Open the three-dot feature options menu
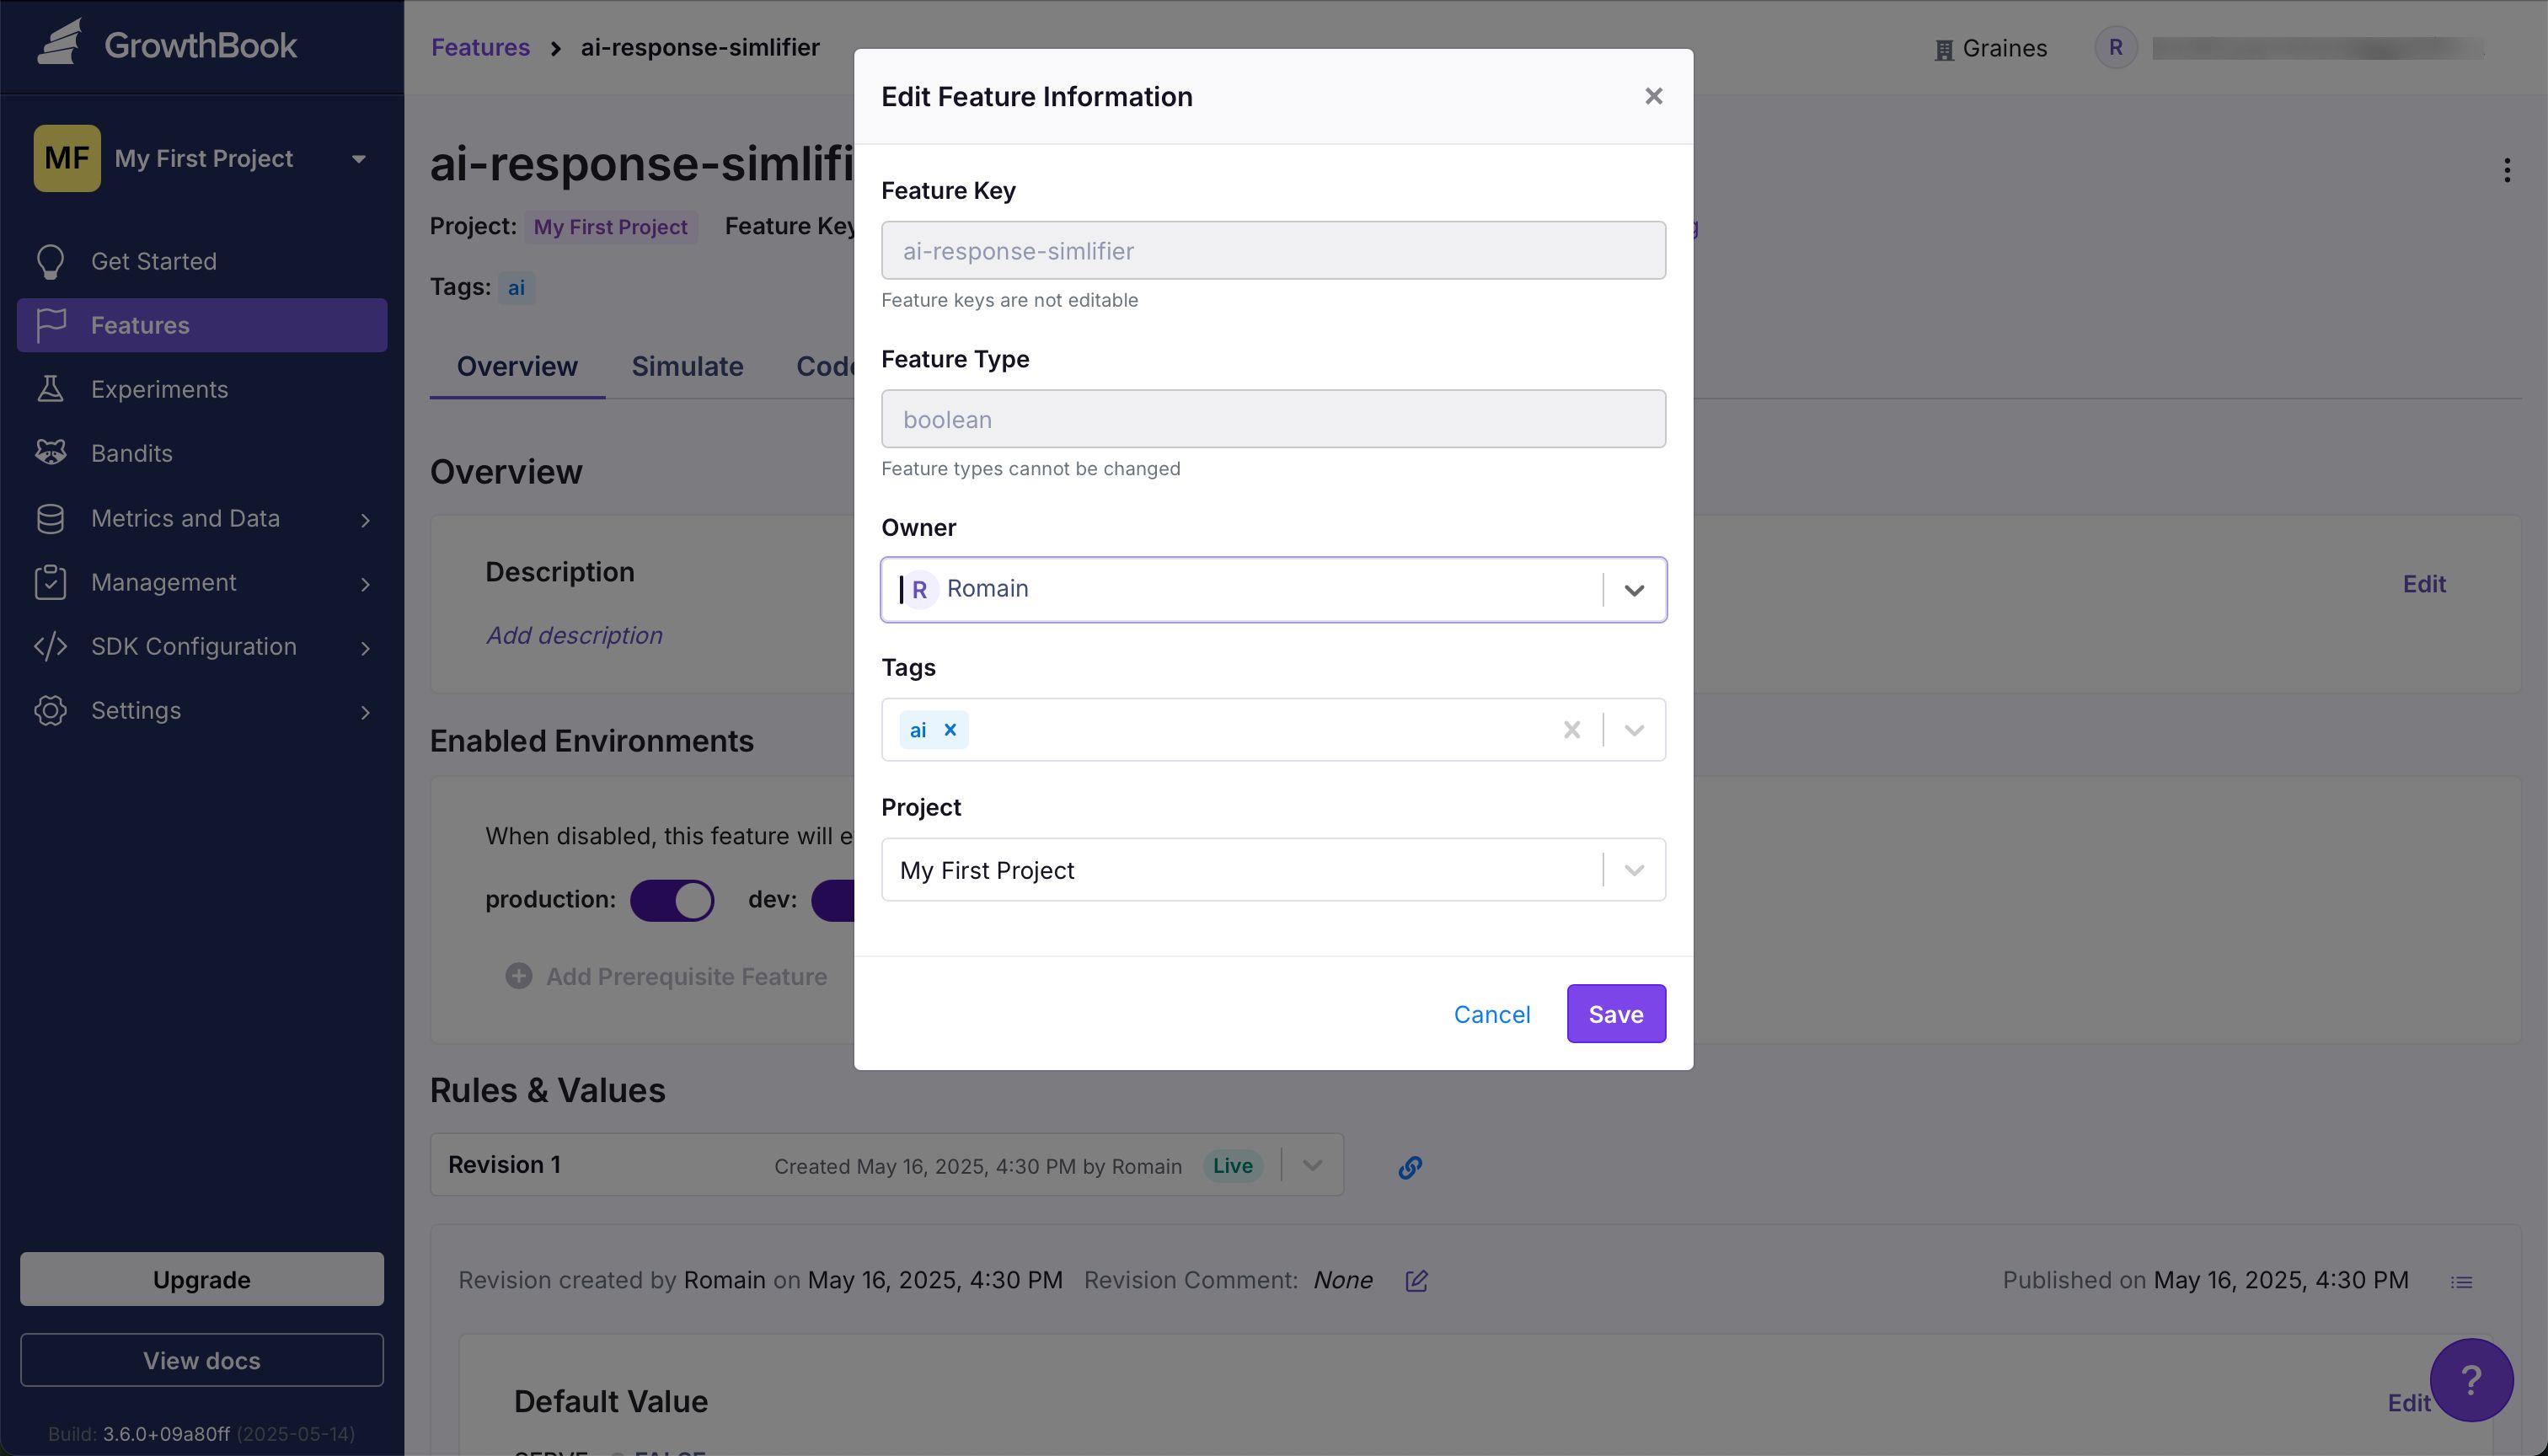 2507,170
